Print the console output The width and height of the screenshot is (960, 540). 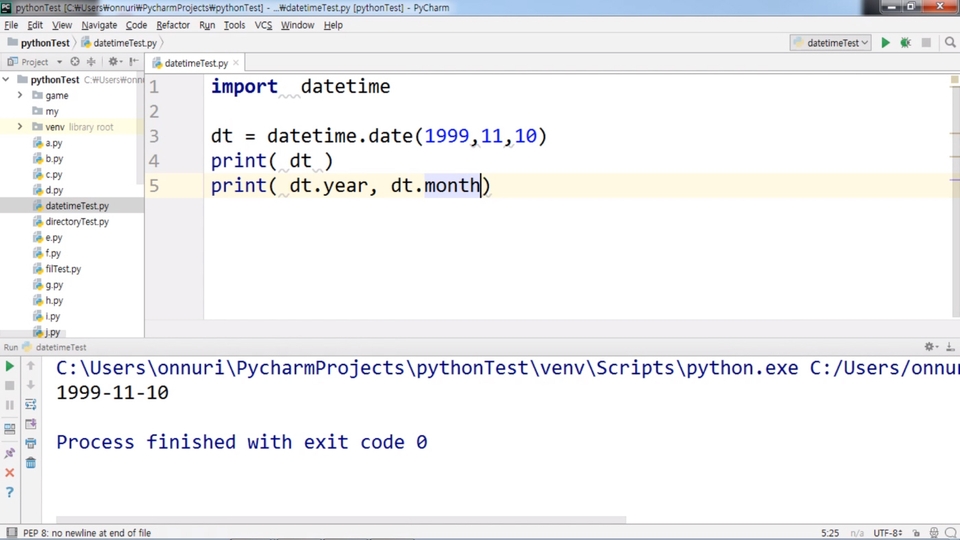[x=31, y=443]
